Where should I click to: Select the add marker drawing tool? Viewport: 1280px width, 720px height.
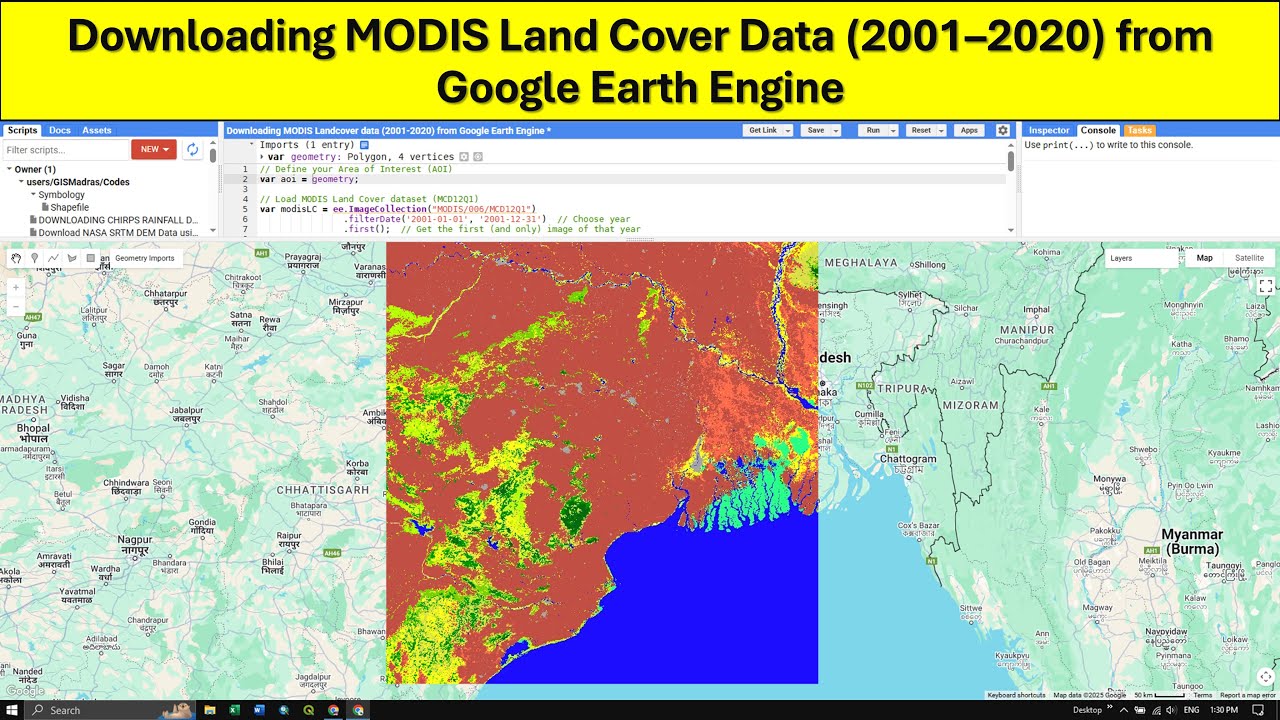coord(35,258)
